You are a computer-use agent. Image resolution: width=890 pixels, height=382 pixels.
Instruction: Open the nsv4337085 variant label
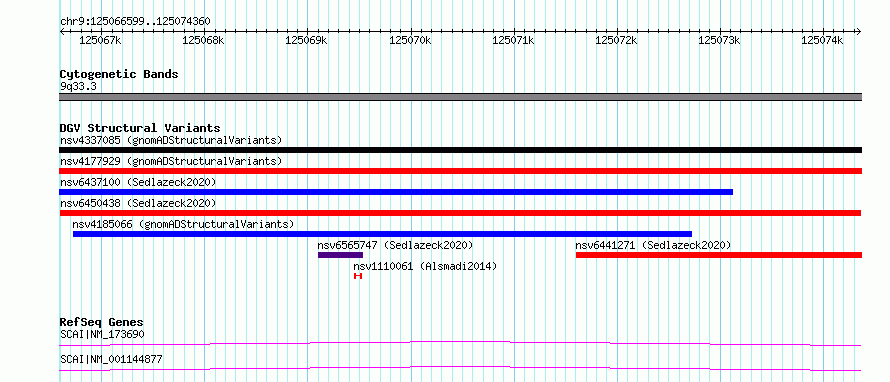tap(171, 140)
